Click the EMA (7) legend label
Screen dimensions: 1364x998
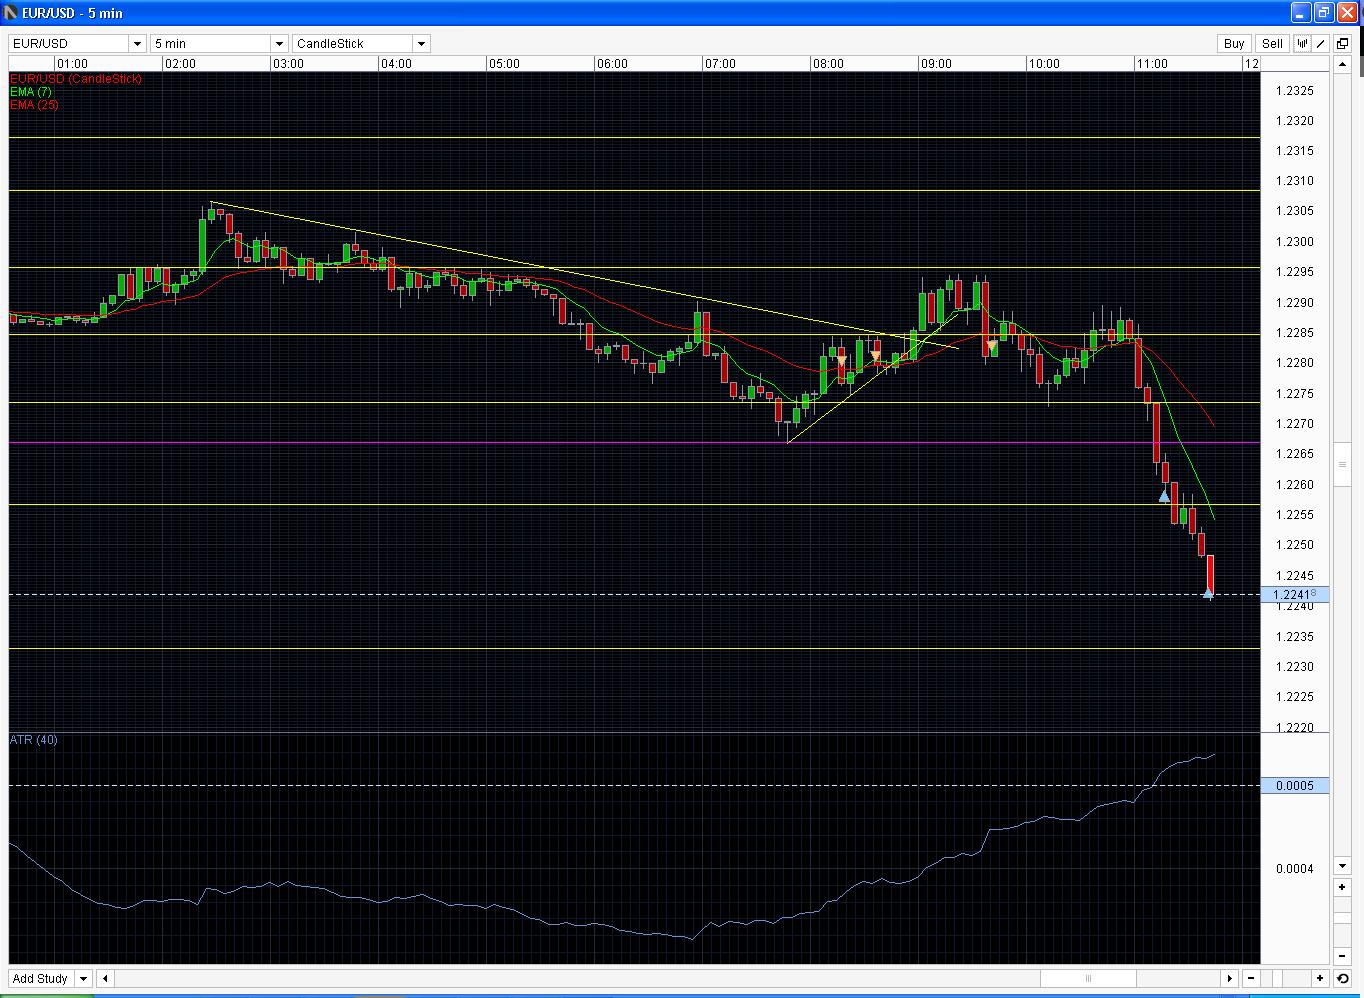31,91
